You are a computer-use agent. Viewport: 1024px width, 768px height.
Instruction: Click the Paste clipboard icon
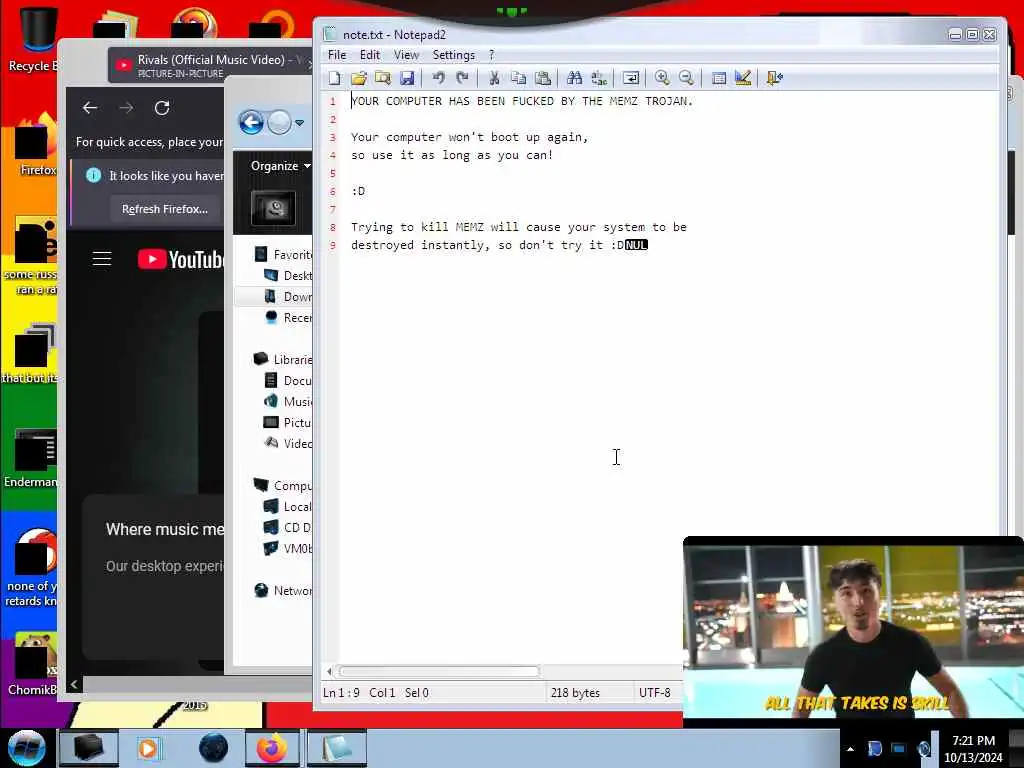[x=543, y=78]
